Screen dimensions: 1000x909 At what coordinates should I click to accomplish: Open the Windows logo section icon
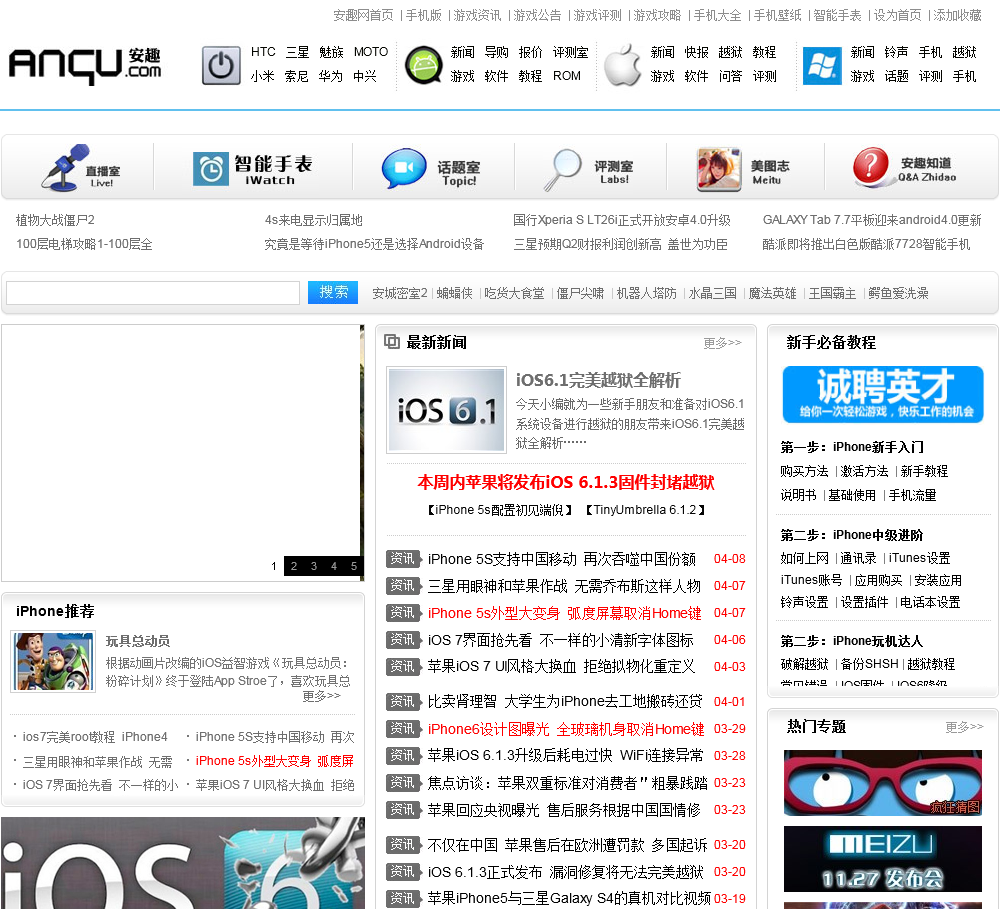[x=821, y=65]
